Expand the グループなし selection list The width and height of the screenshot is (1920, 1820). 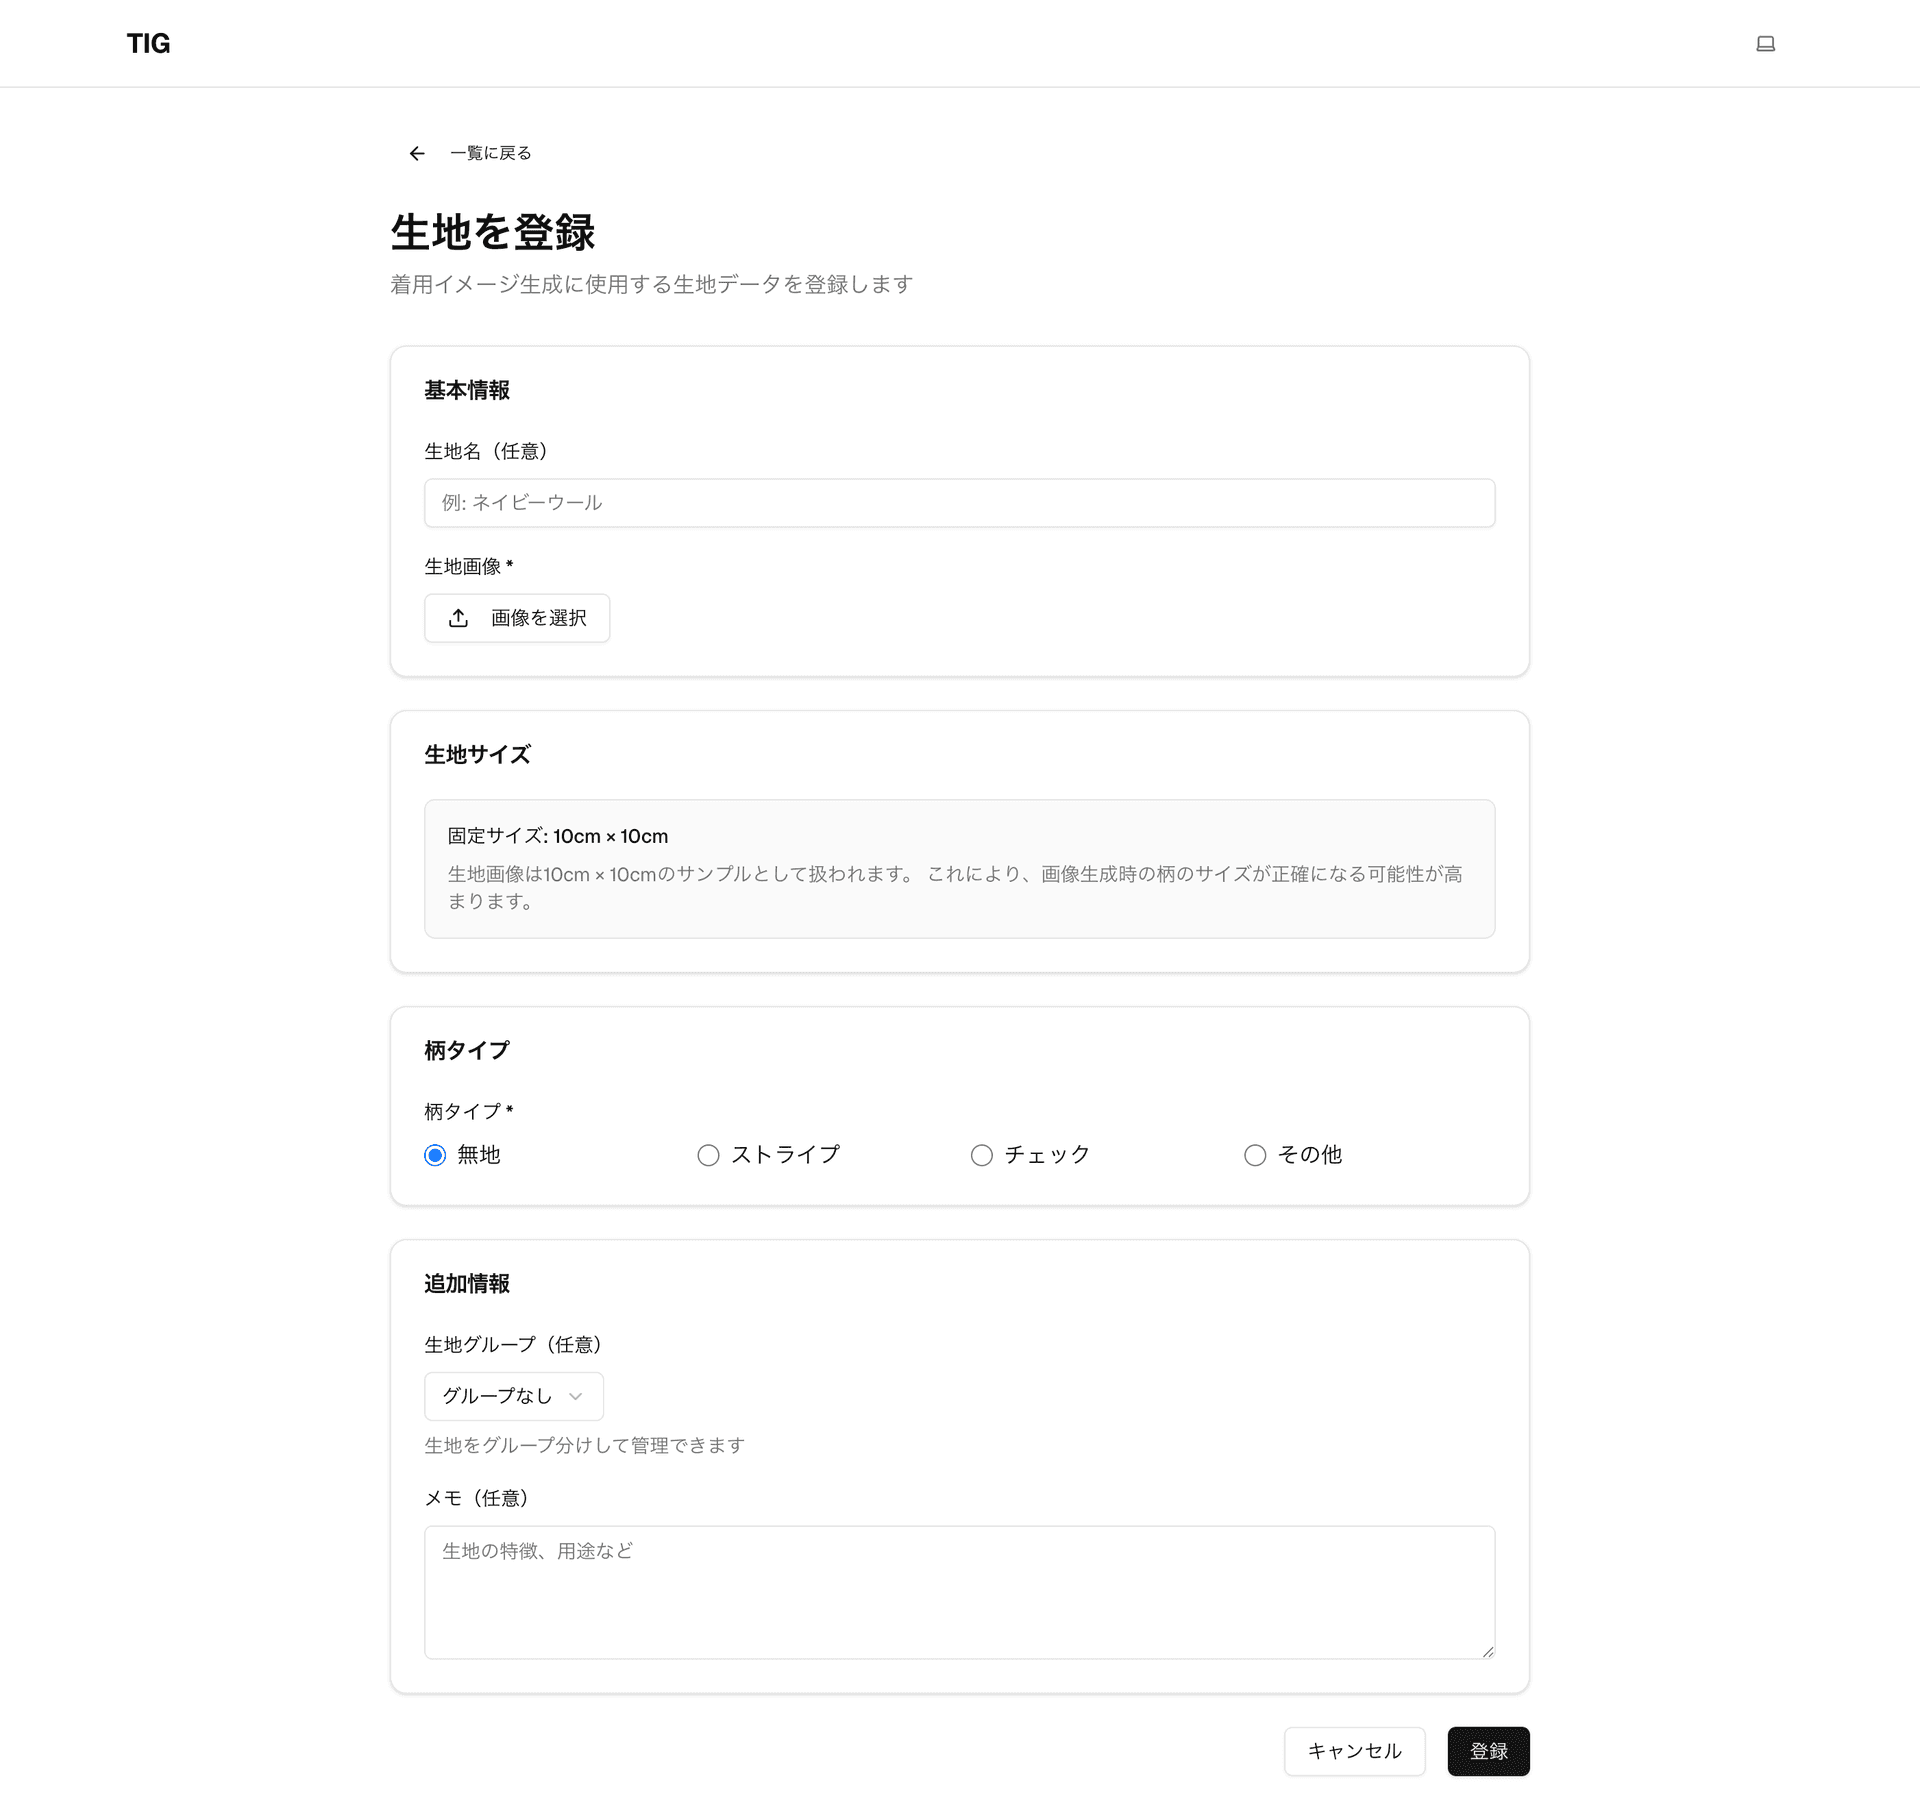pyautogui.click(x=513, y=1396)
